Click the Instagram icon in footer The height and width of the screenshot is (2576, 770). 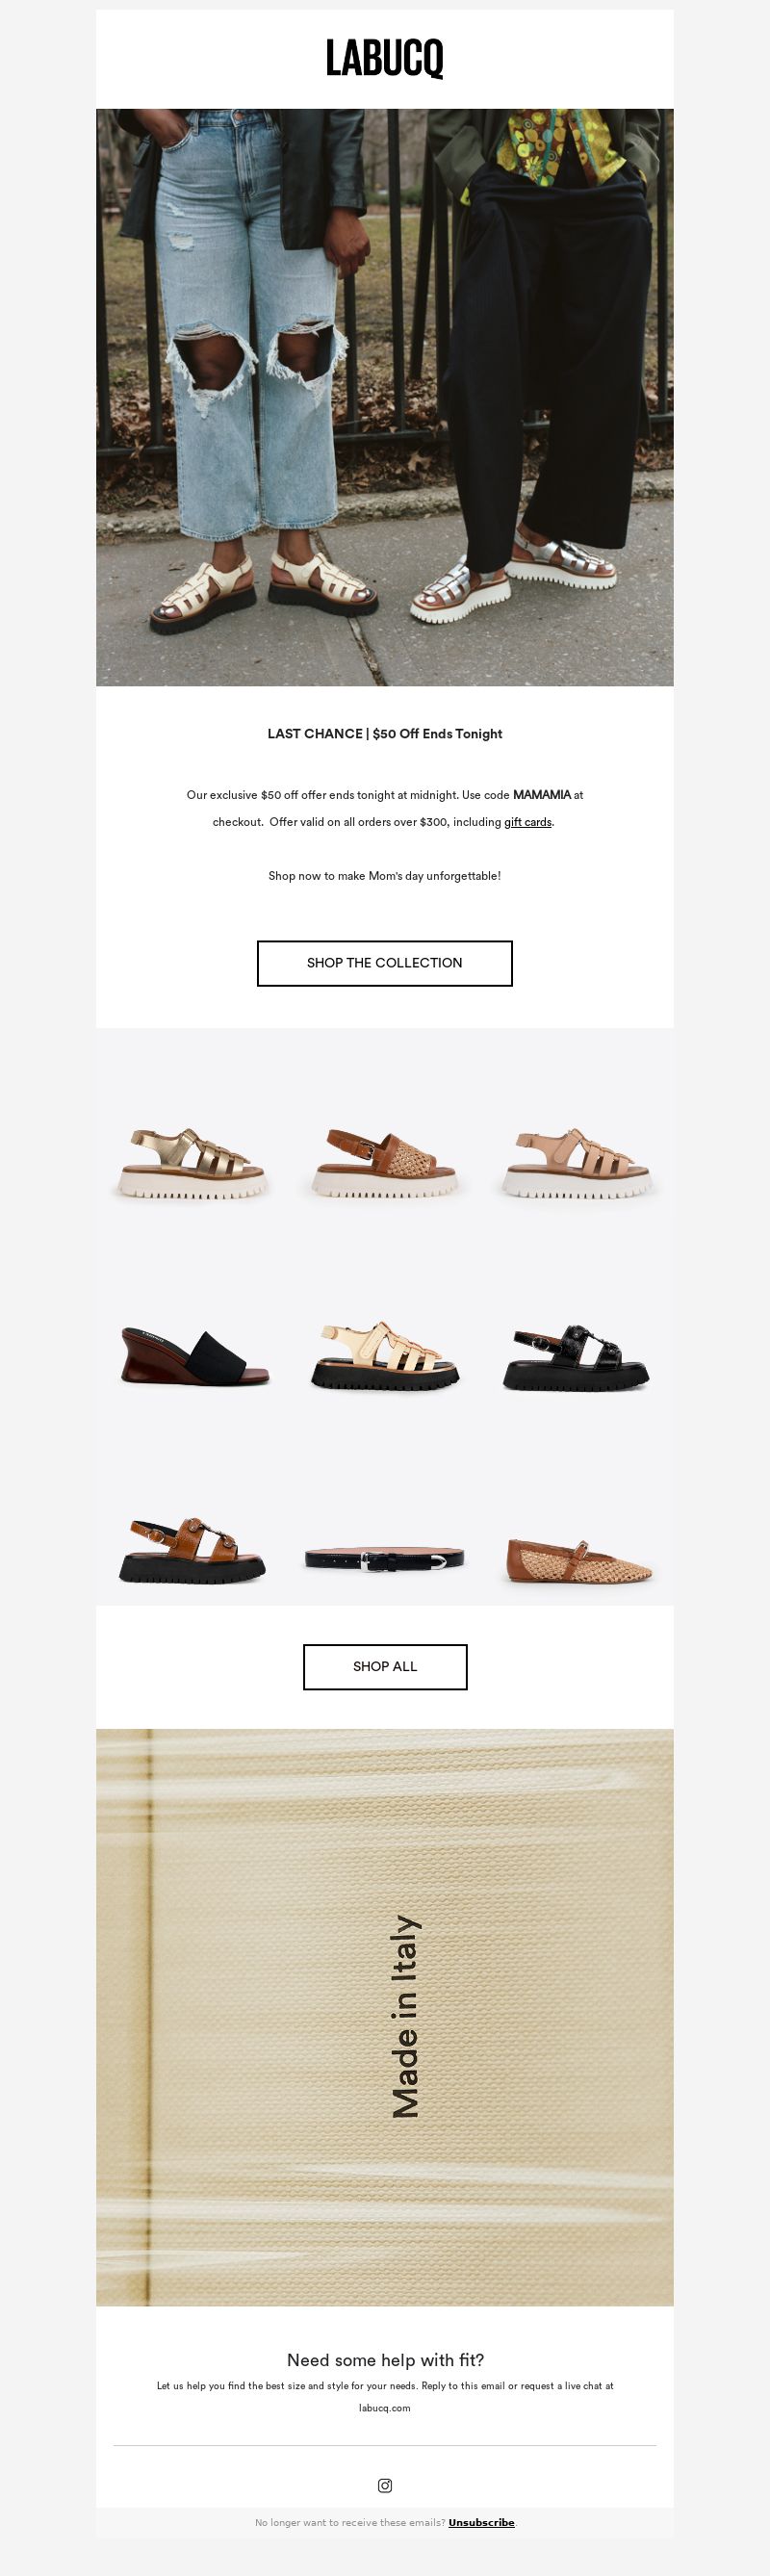385,2484
